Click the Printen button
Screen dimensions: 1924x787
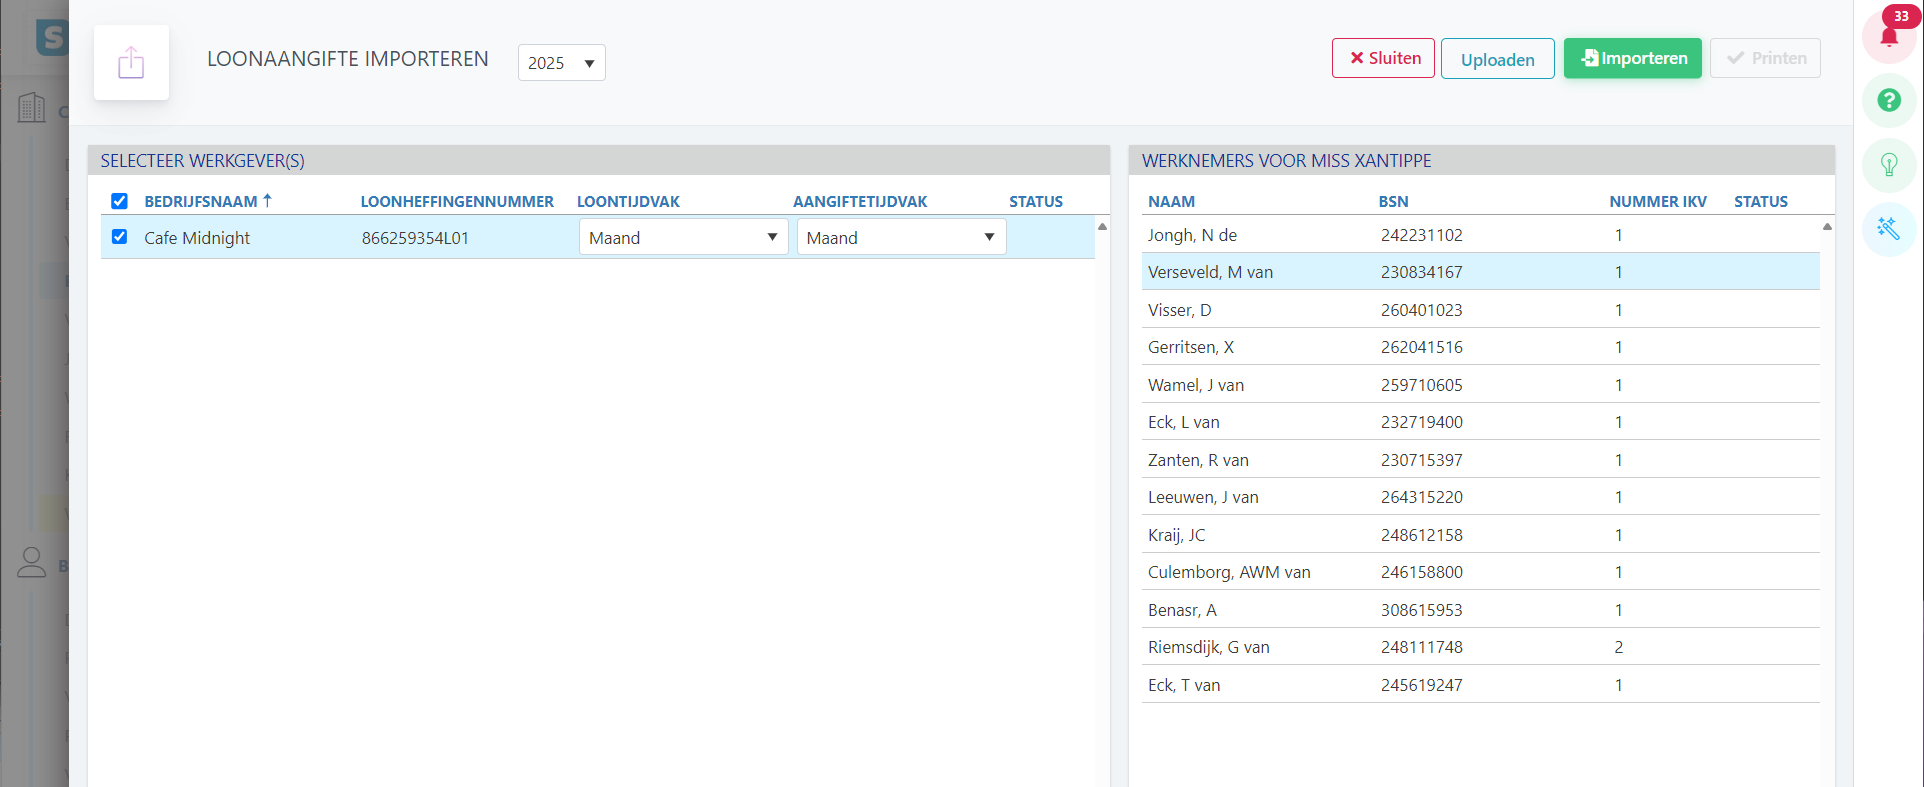1765,58
